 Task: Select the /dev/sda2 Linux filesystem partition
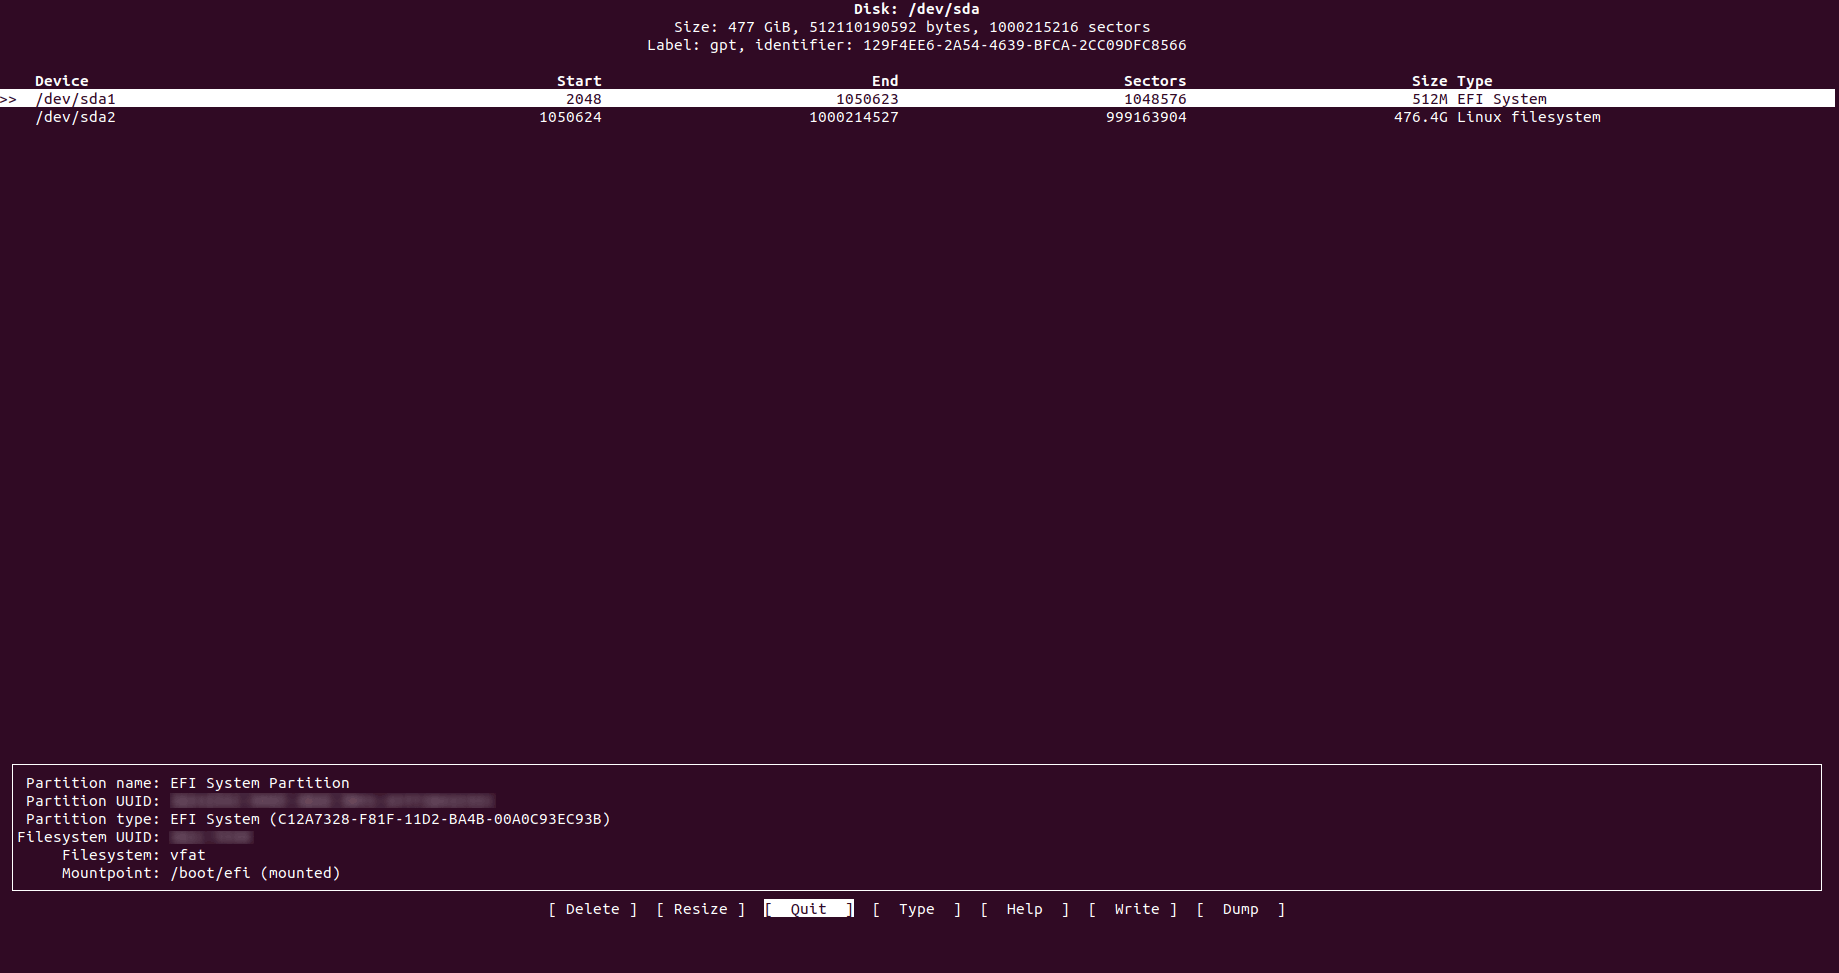click(x=76, y=117)
